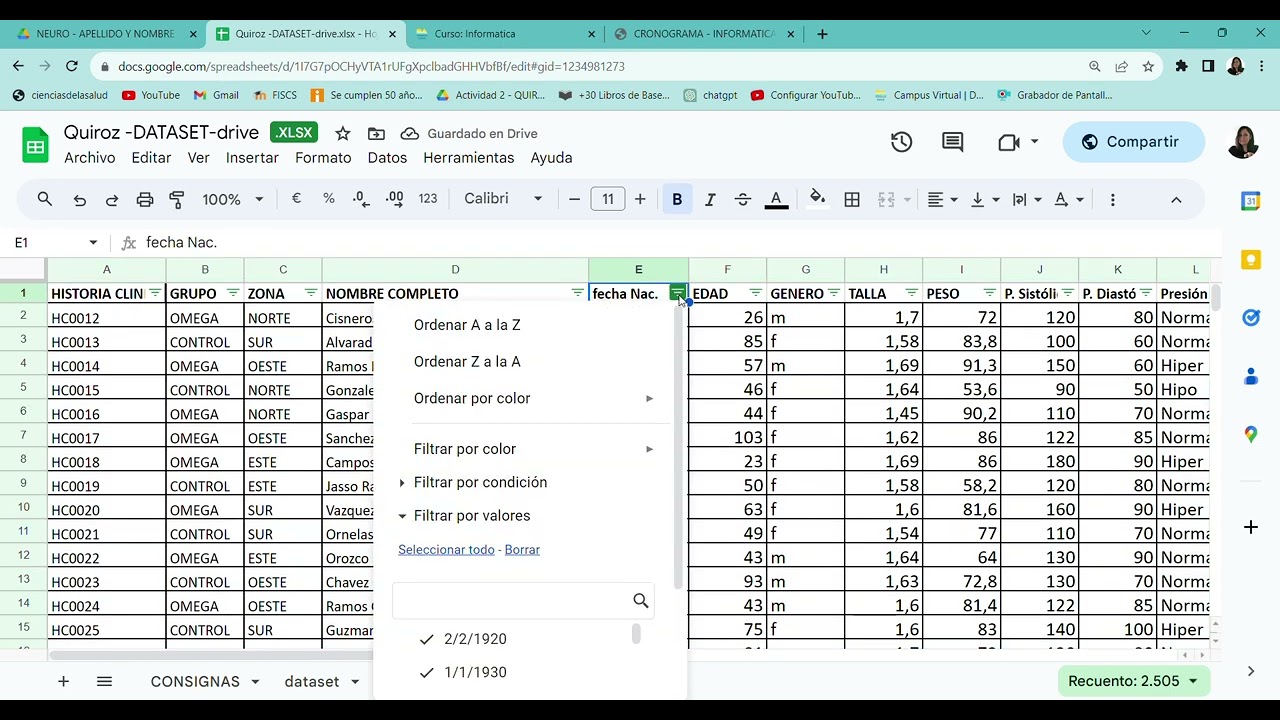Click the Borrar link
Image resolution: width=1280 pixels, height=720 pixels.
pos(522,550)
